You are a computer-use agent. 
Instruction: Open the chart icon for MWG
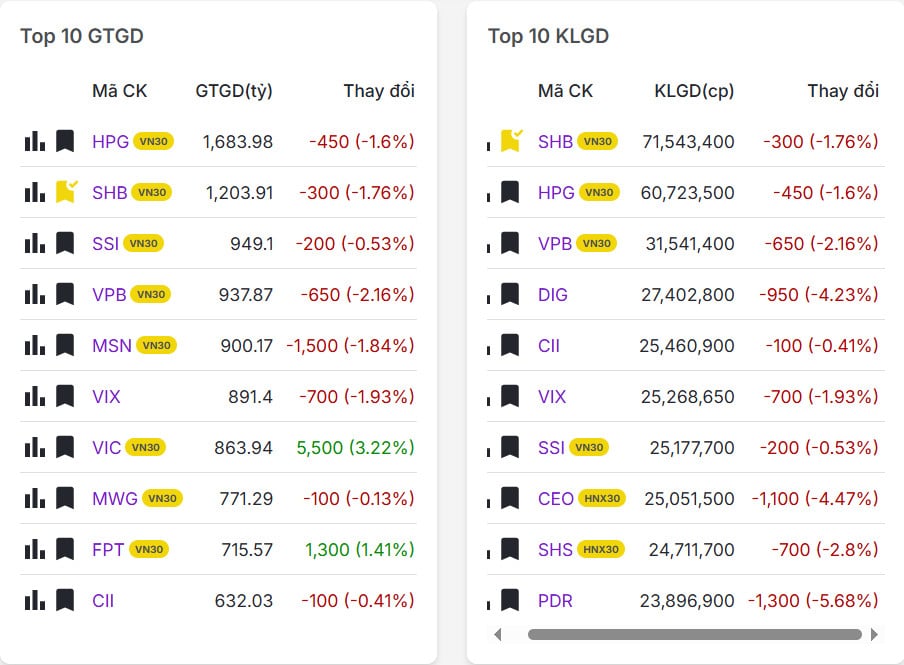[x=35, y=498]
